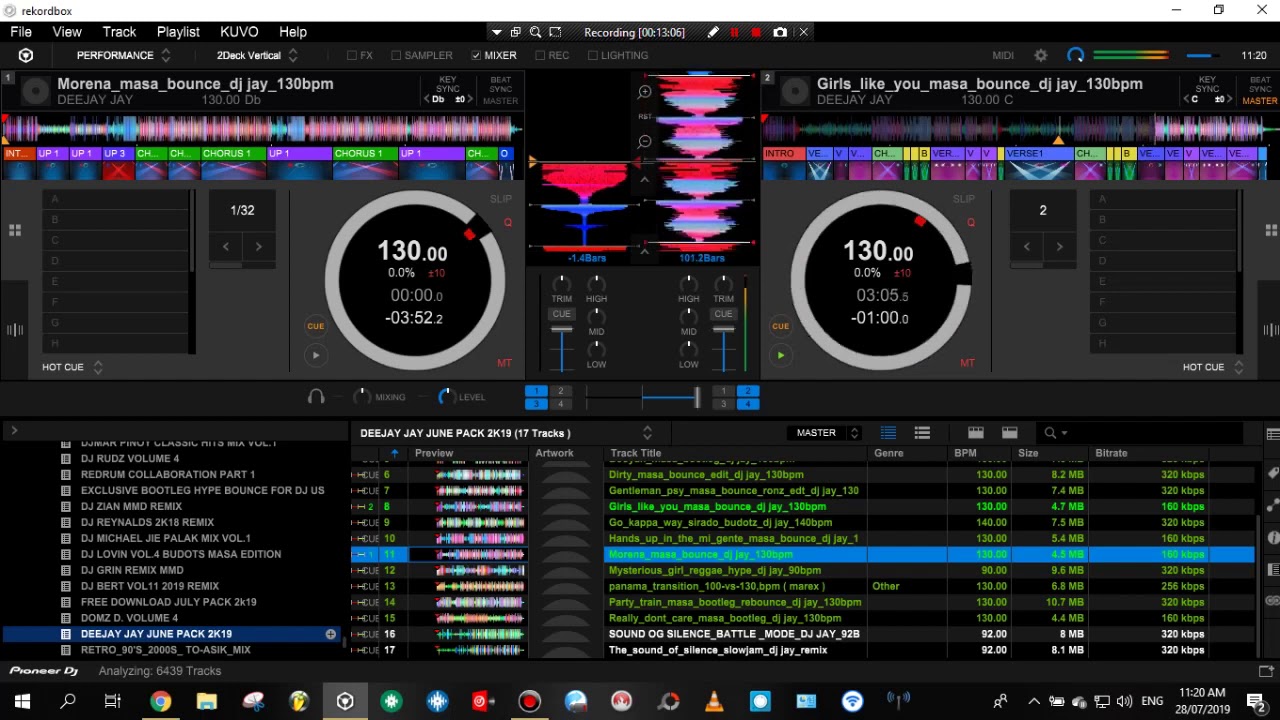Open the Track menu
The image size is (1280, 720).
click(119, 32)
